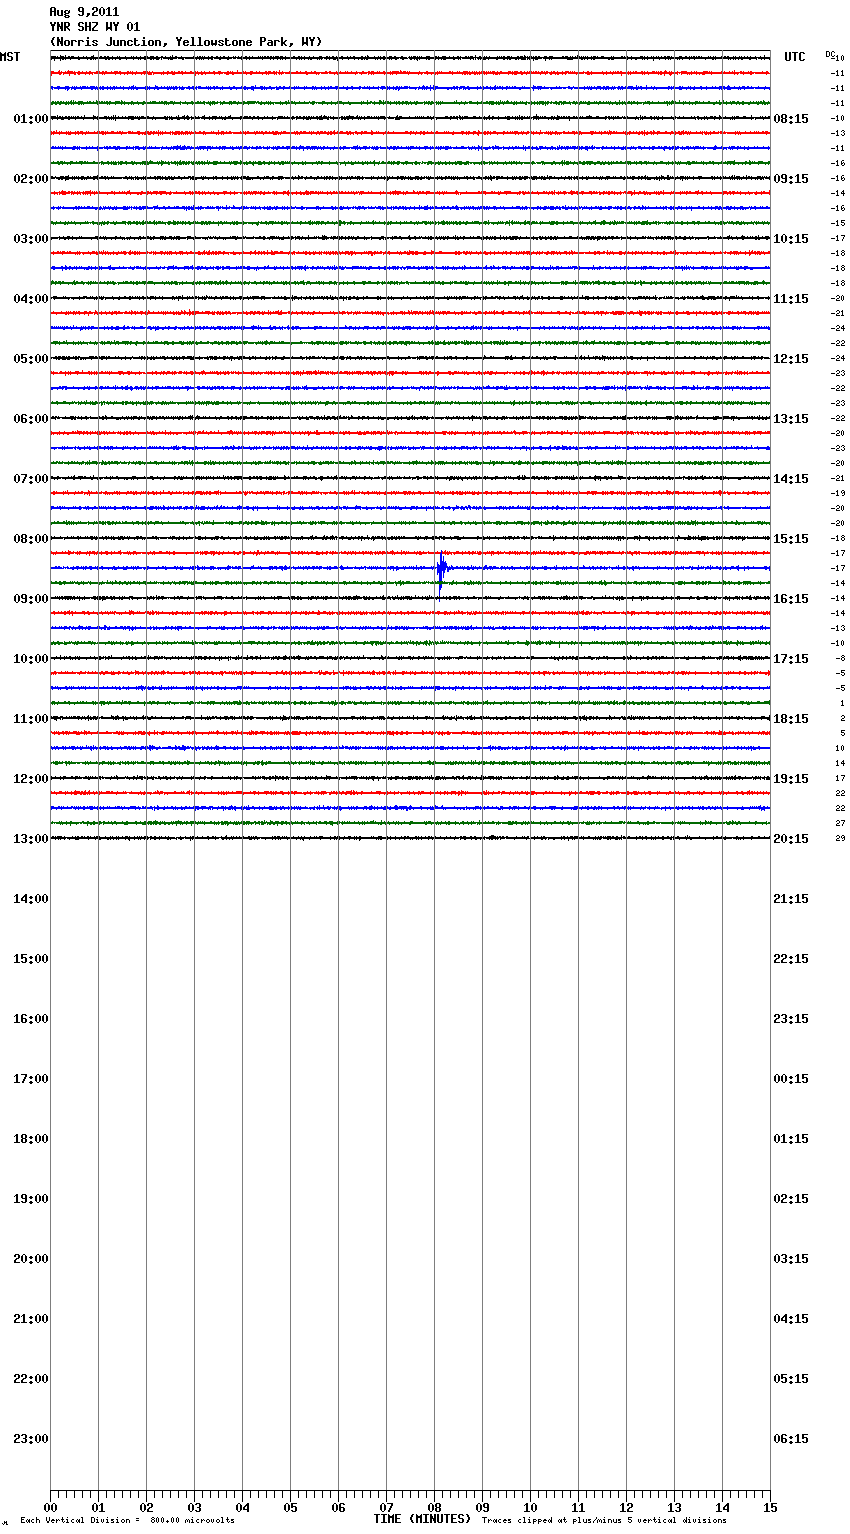Select the 09:00 MST time label
The image size is (850, 1534).
point(31,599)
